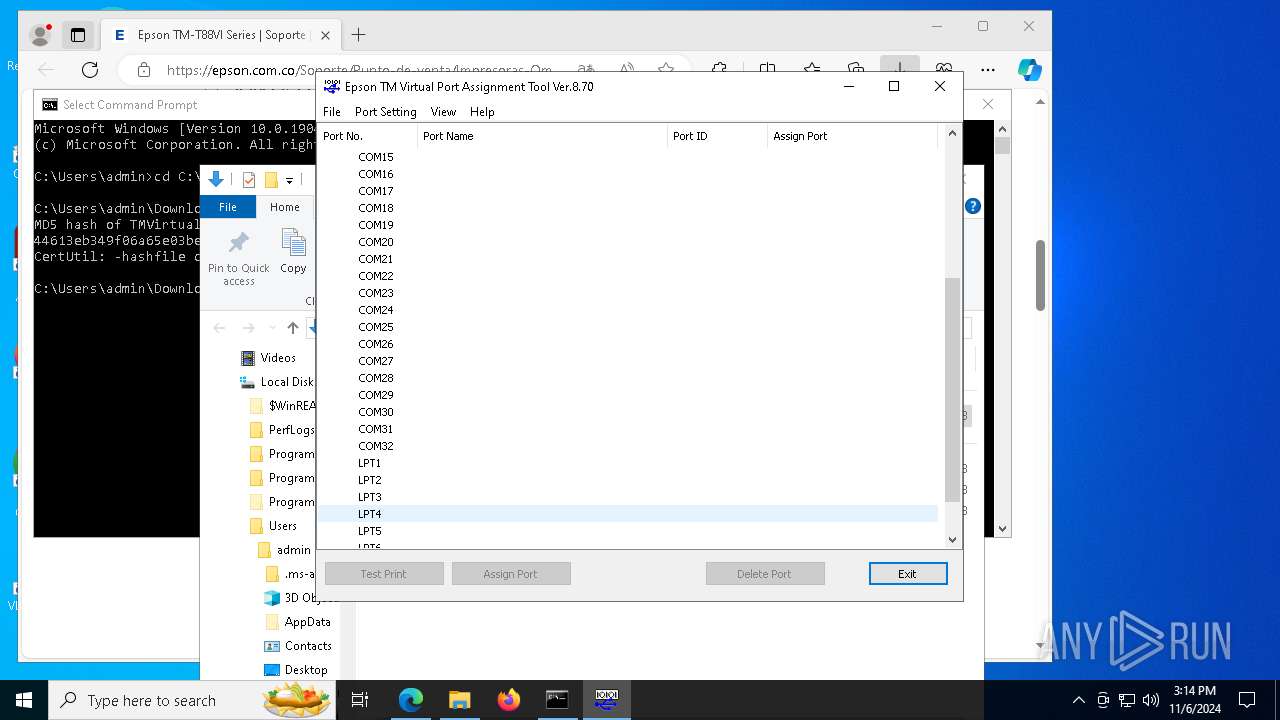Open Edge Settings and more menu
Image resolution: width=1280 pixels, height=720 pixels.
click(988, 70)
